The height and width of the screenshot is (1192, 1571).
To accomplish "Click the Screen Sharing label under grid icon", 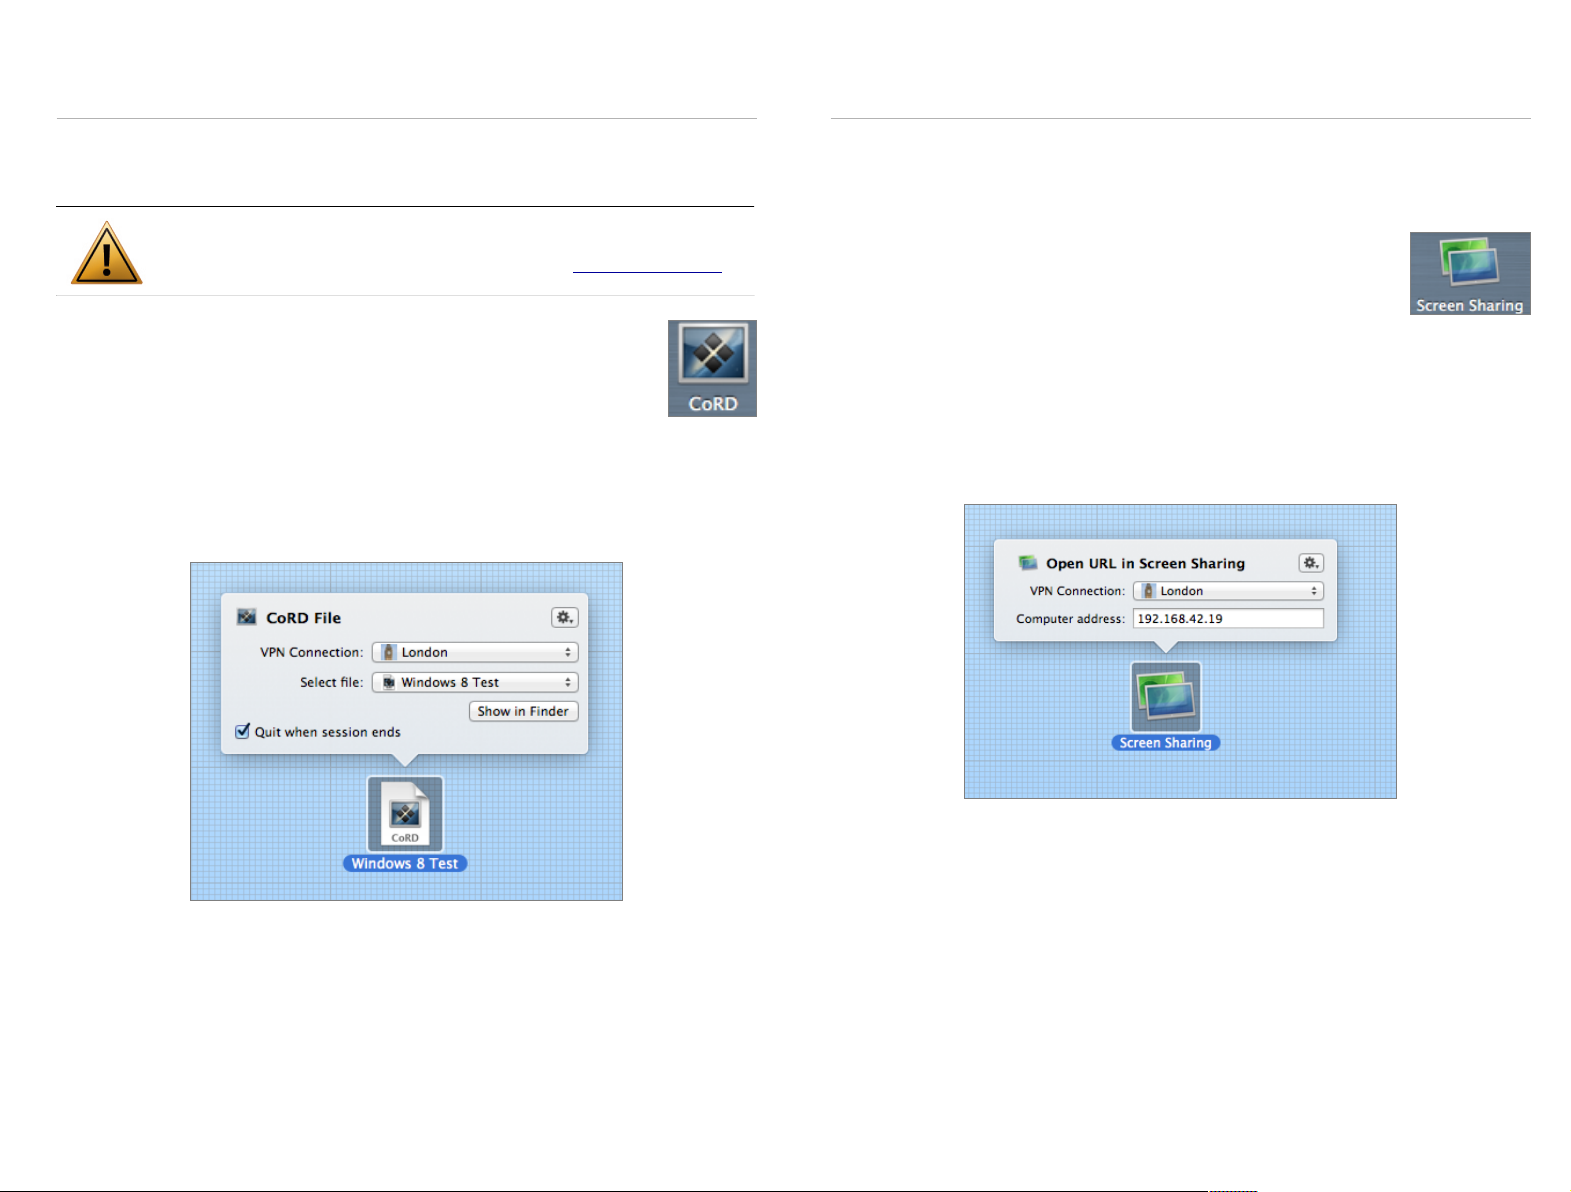I will click(x=1166, y=743).
